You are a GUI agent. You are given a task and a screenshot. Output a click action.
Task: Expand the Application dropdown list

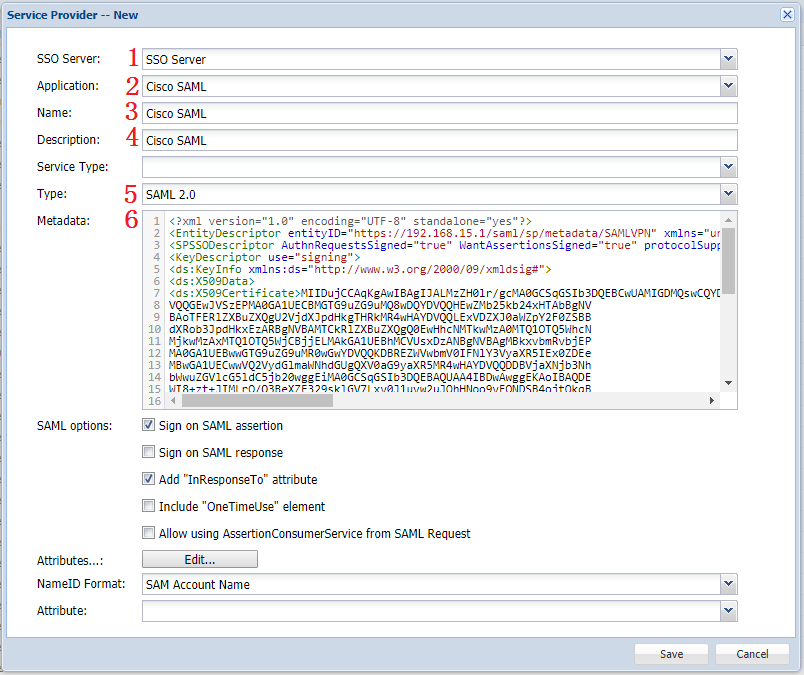tap(728, 86)
